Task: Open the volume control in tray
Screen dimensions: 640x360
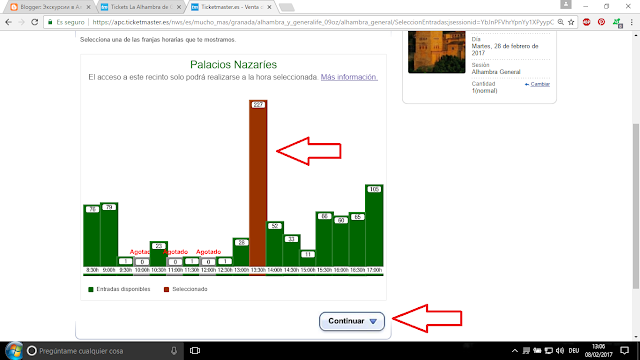Action: click(560, 351)
